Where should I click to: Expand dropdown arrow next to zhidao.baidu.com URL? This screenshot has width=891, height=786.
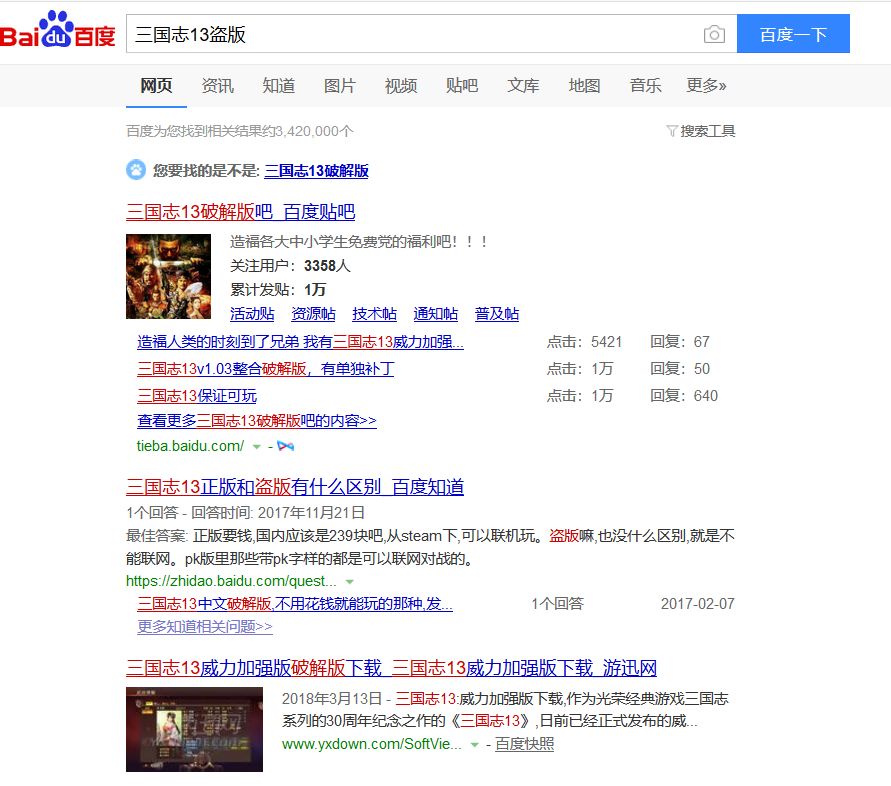[x=350, y=581]
